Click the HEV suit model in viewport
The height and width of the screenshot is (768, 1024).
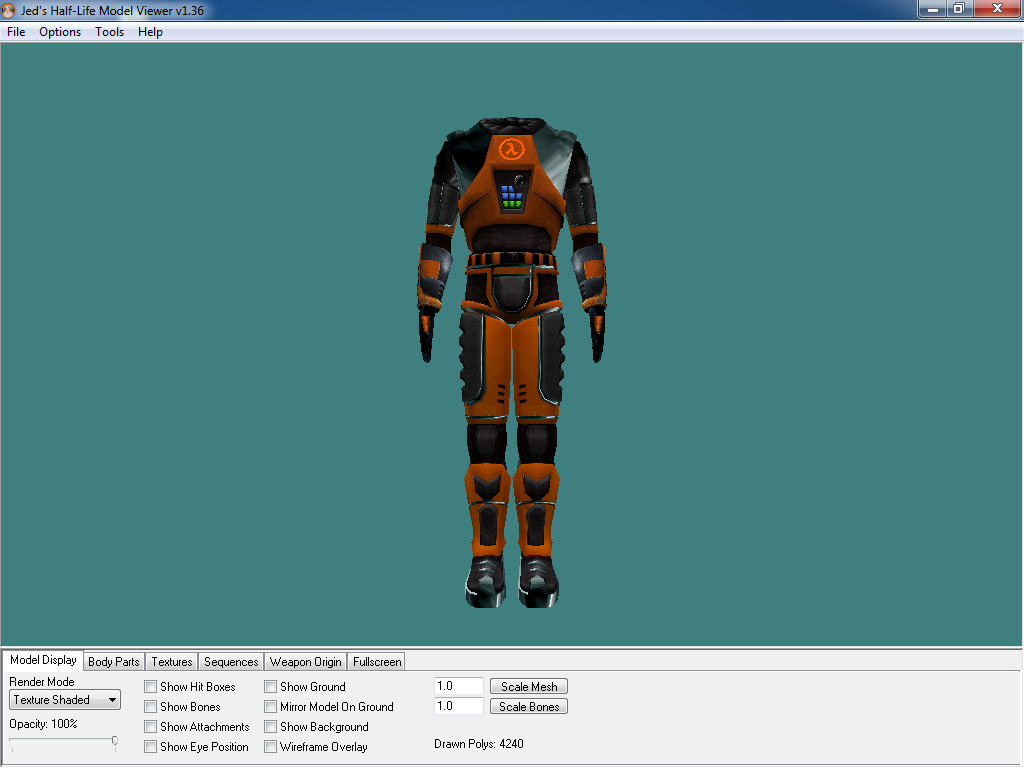click(513, 362)
